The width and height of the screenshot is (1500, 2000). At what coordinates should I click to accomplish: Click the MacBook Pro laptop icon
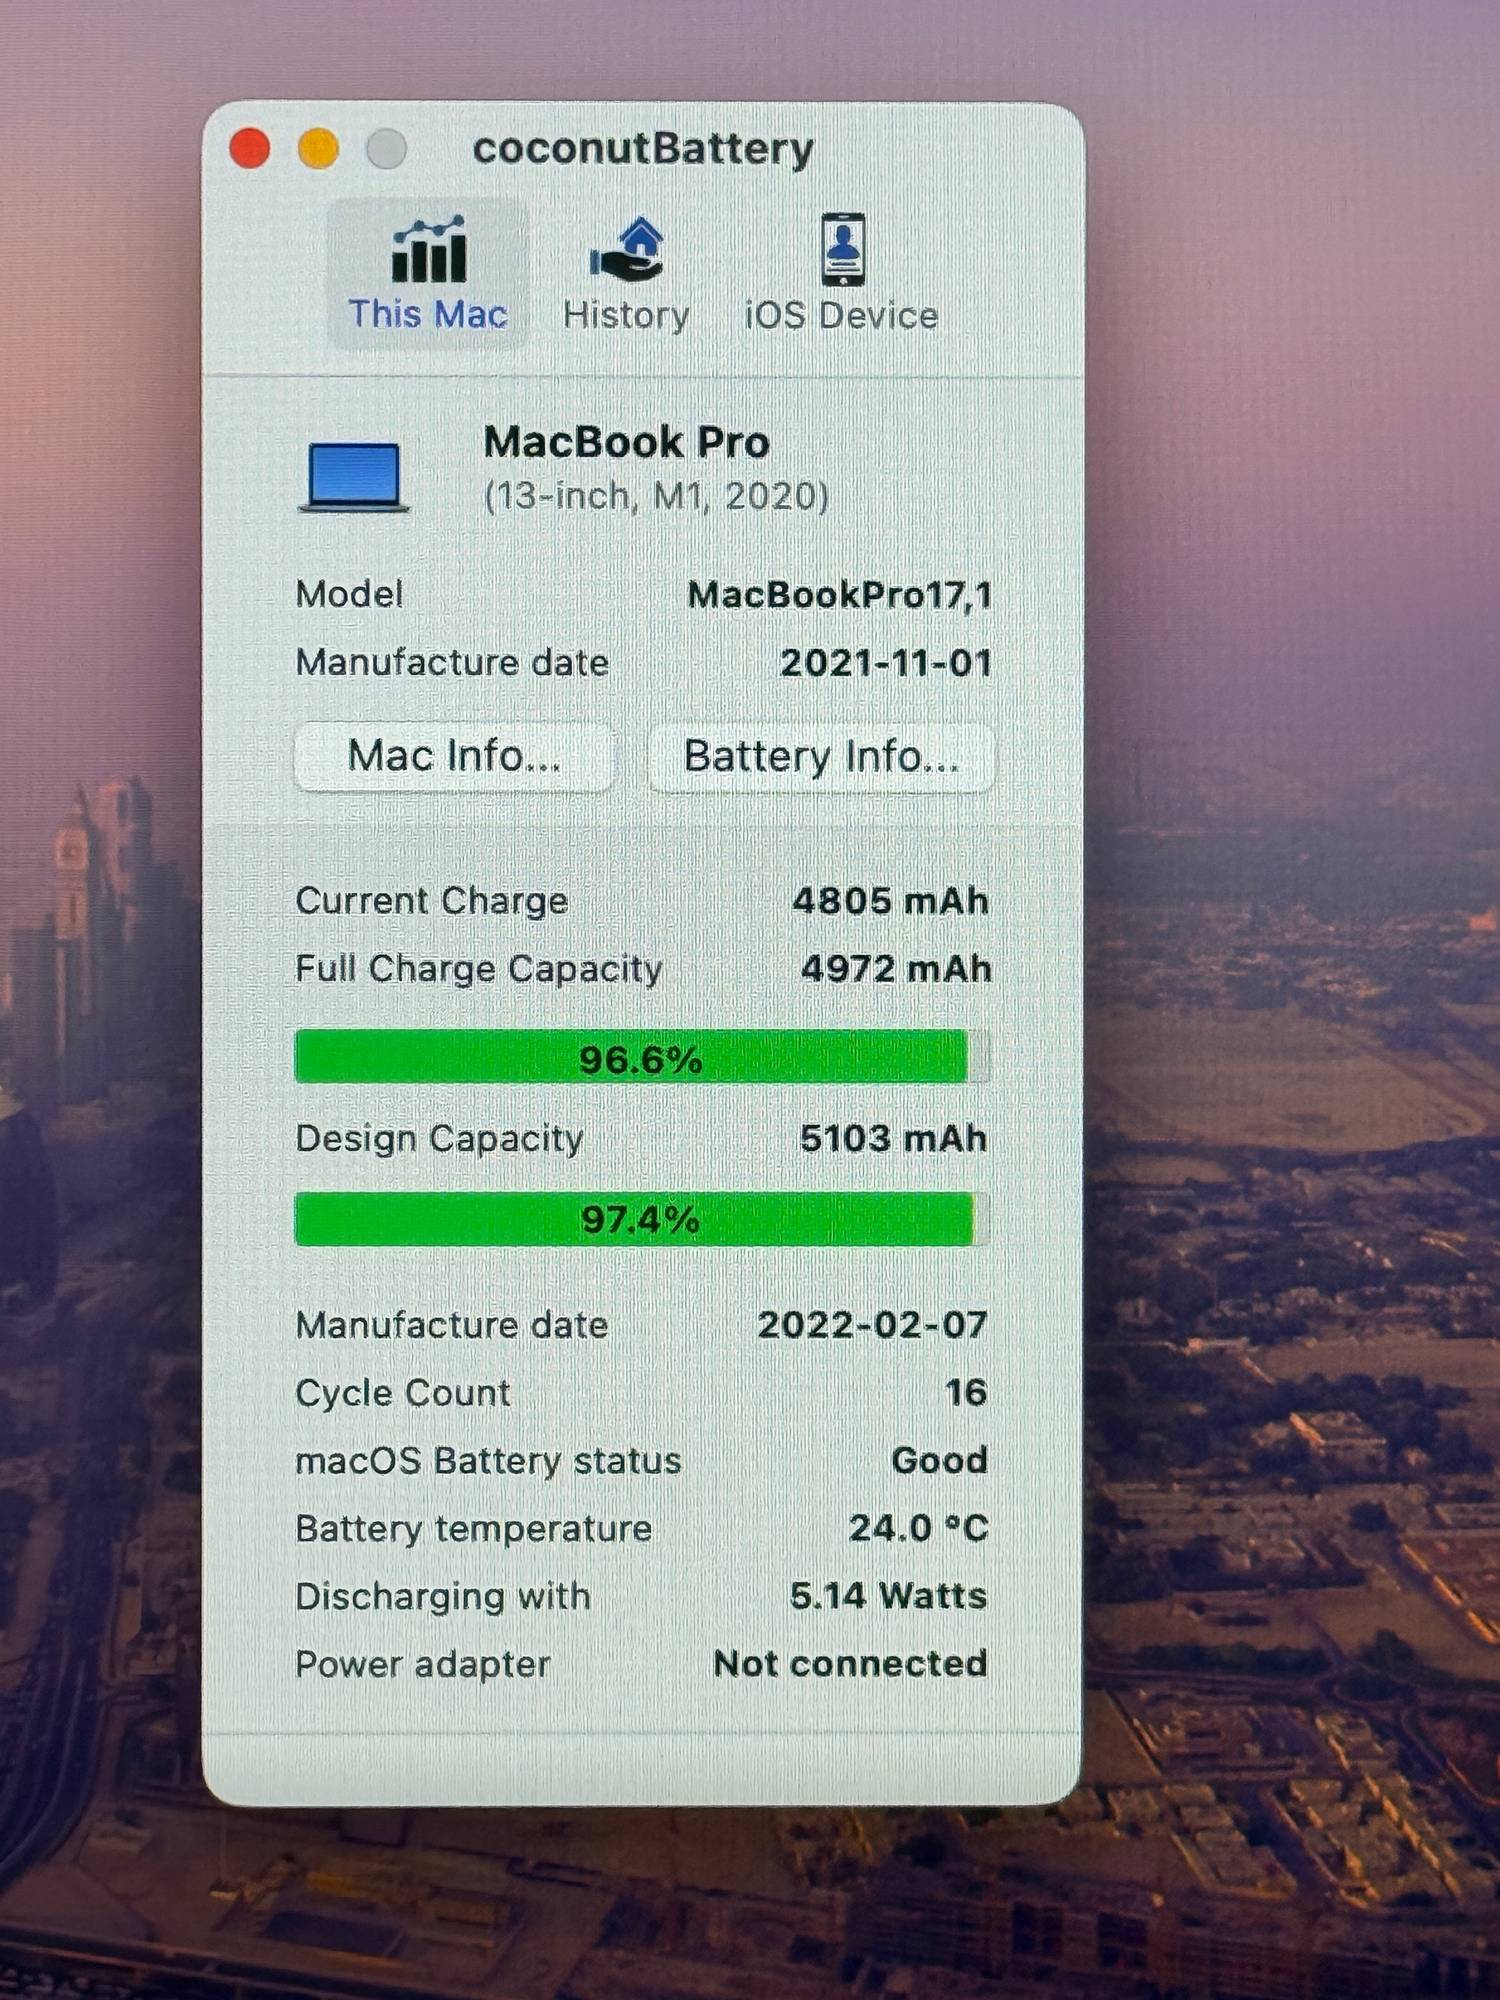pyautogui.click(x=354, y=478)
